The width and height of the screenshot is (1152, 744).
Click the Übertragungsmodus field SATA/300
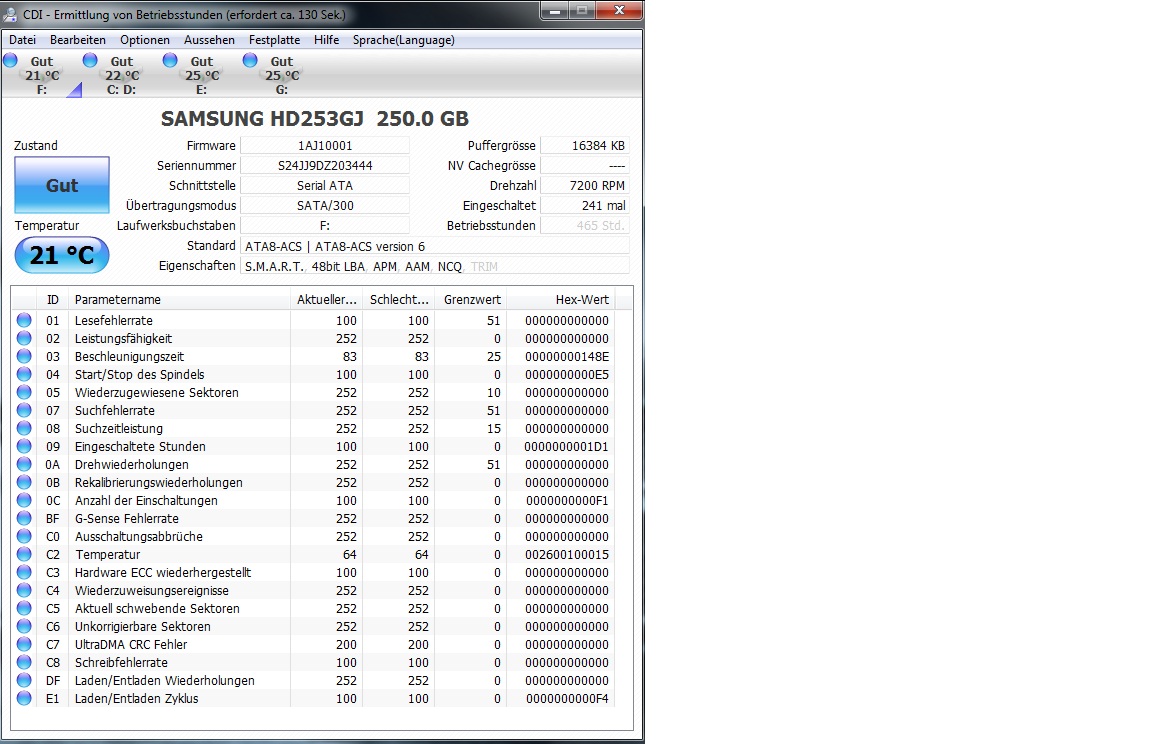tap(325, 206)
